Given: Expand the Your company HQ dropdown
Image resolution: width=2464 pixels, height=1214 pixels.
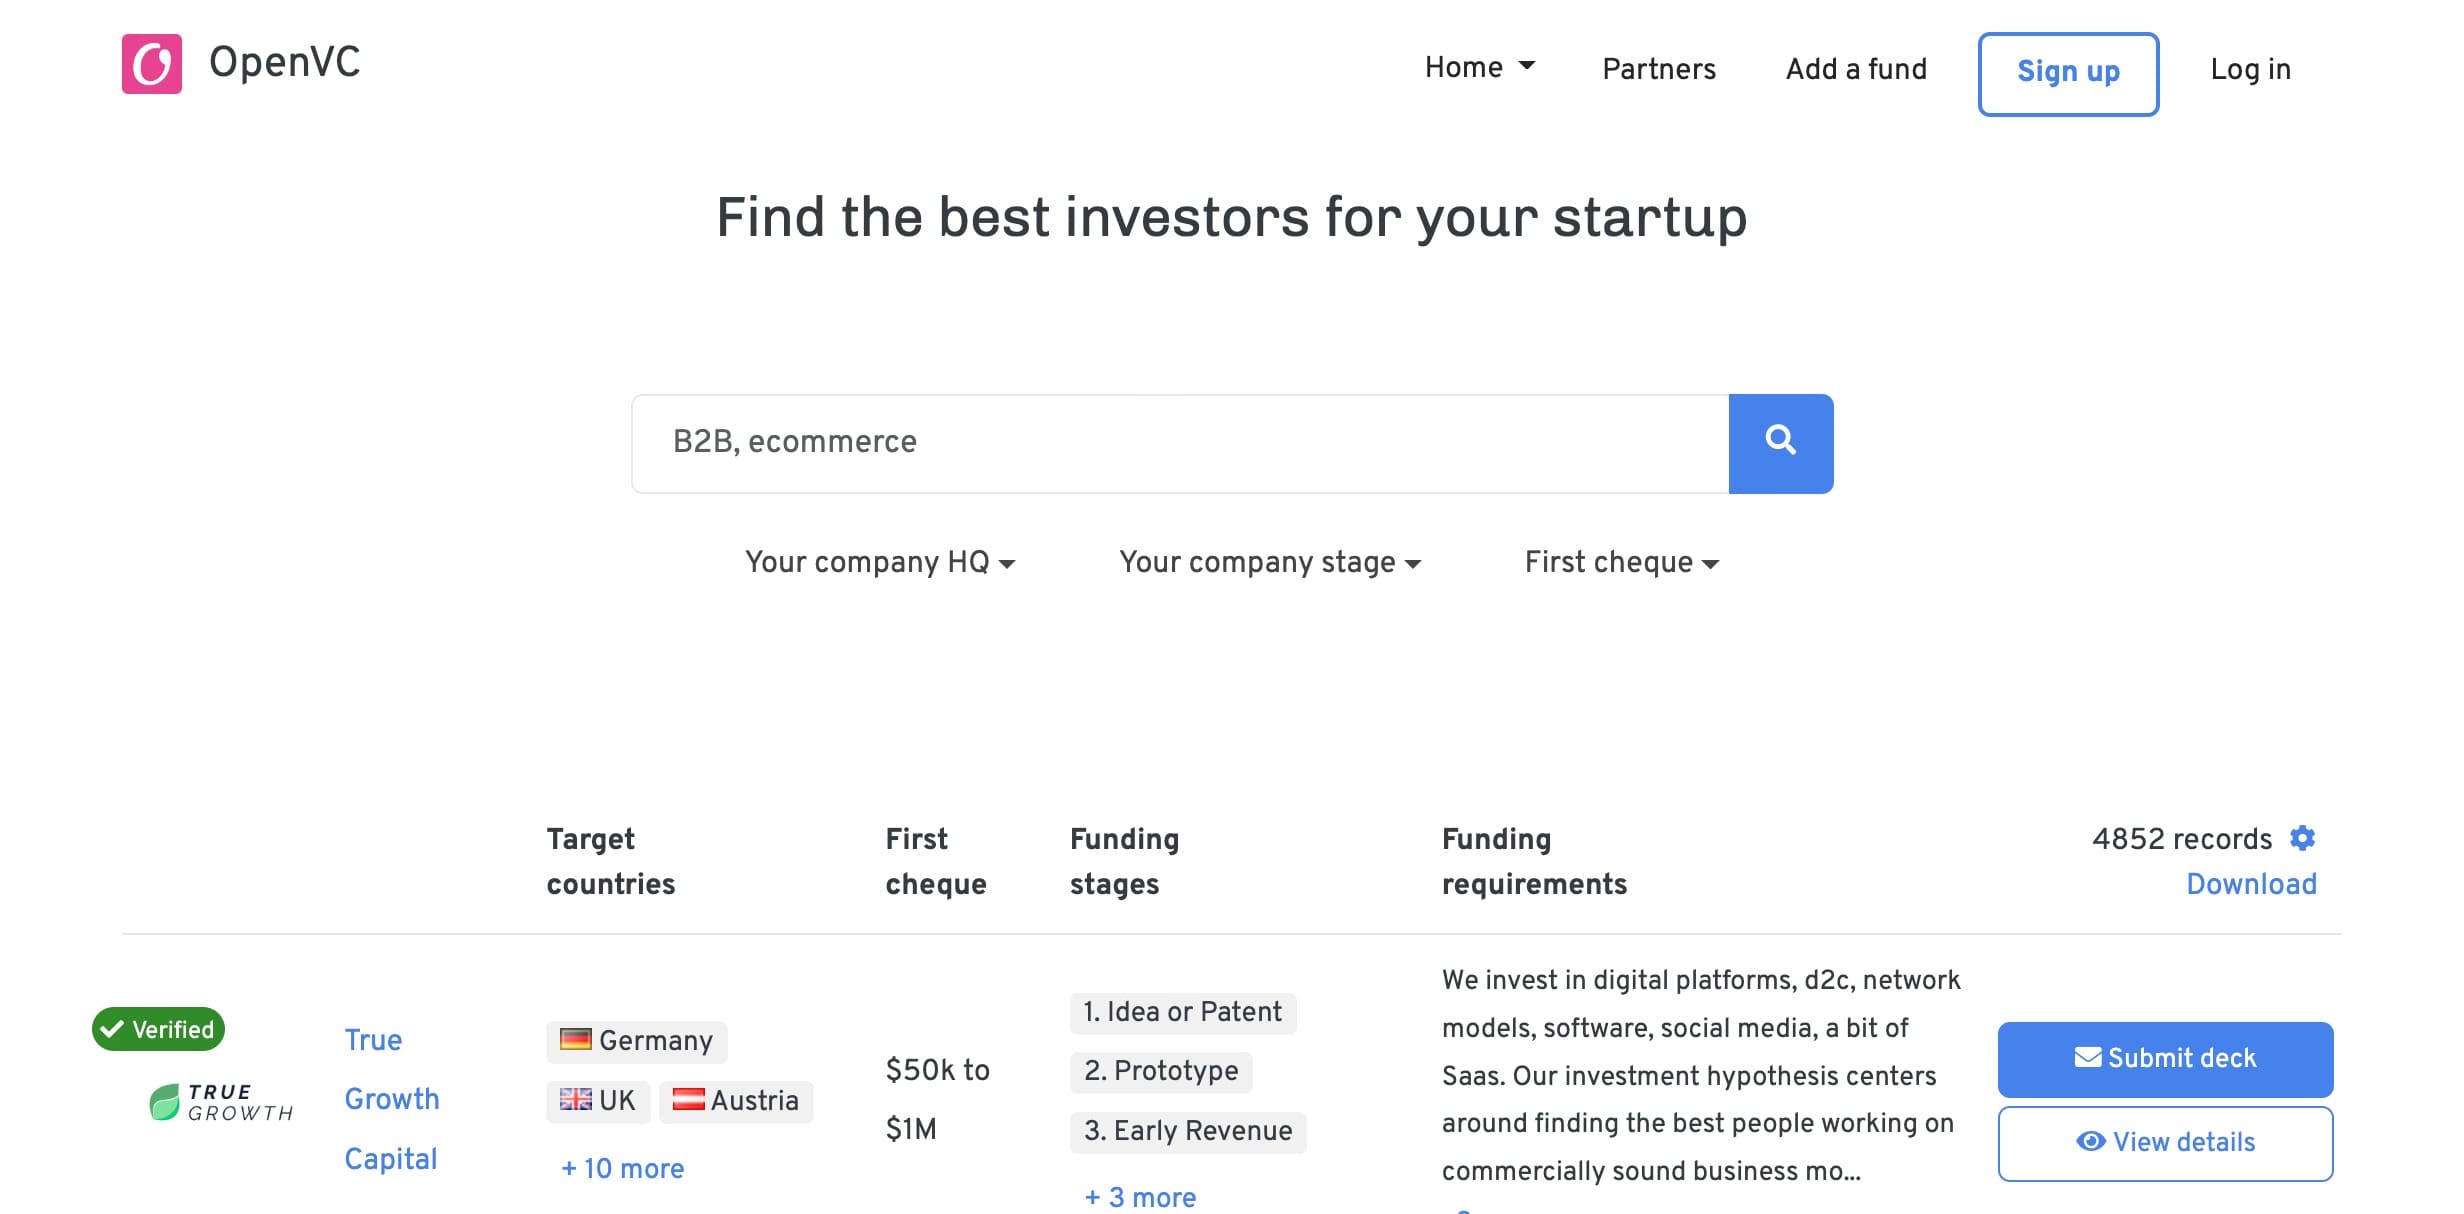Looking at the screenshot, I should pos(882,564).
